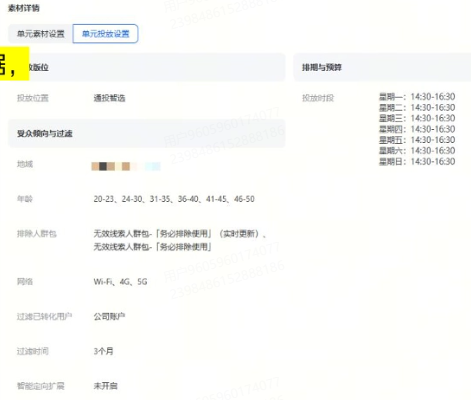The height and width of the screenshot is (400, 471).
Task: Click the 通投智选 value
Action: (x=109, y=98)
